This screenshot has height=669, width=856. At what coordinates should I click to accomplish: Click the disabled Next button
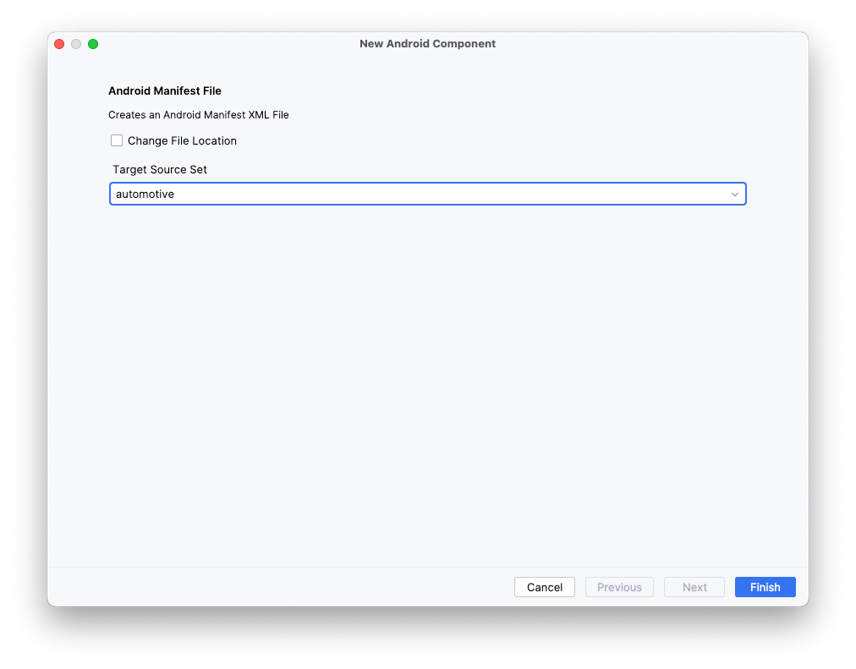coord(694,587)
